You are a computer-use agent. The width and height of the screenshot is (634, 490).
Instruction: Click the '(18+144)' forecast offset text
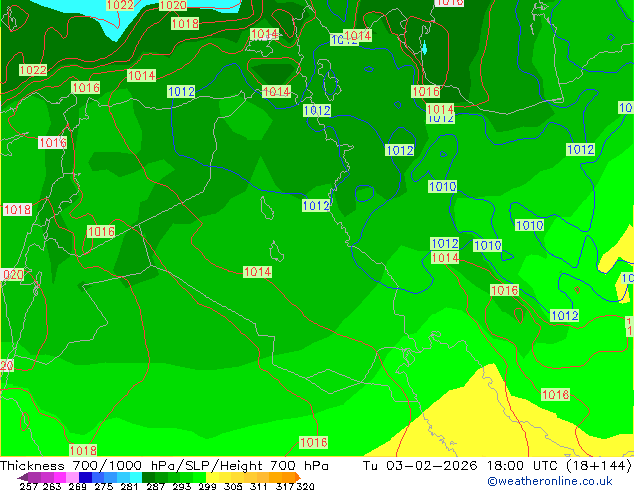tap(601, 466)
